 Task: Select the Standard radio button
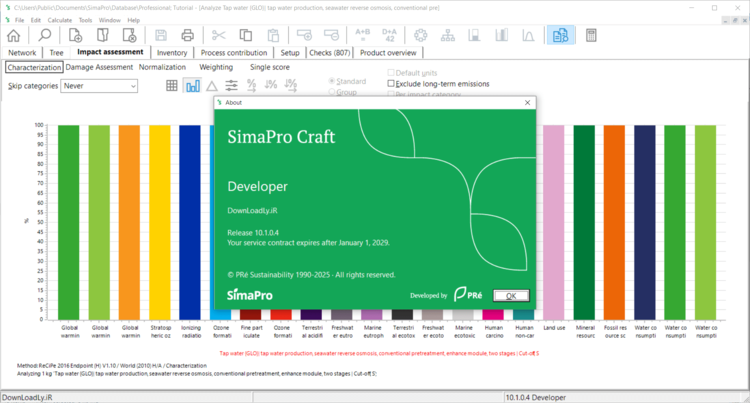click(x=333, y=81)
